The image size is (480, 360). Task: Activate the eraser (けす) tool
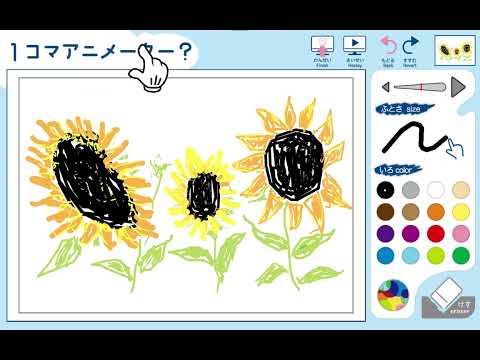click(x=448, y=298)
